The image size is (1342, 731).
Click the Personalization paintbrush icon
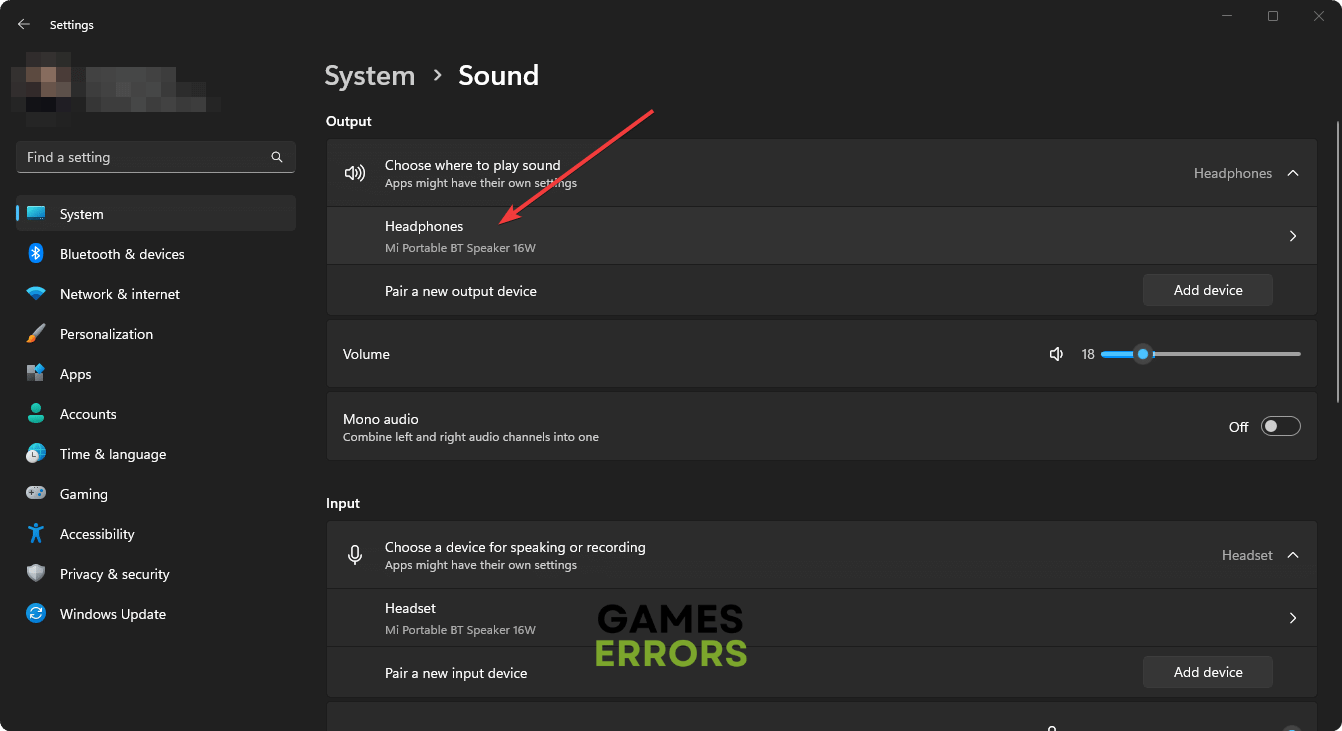[x=36, y=334]
